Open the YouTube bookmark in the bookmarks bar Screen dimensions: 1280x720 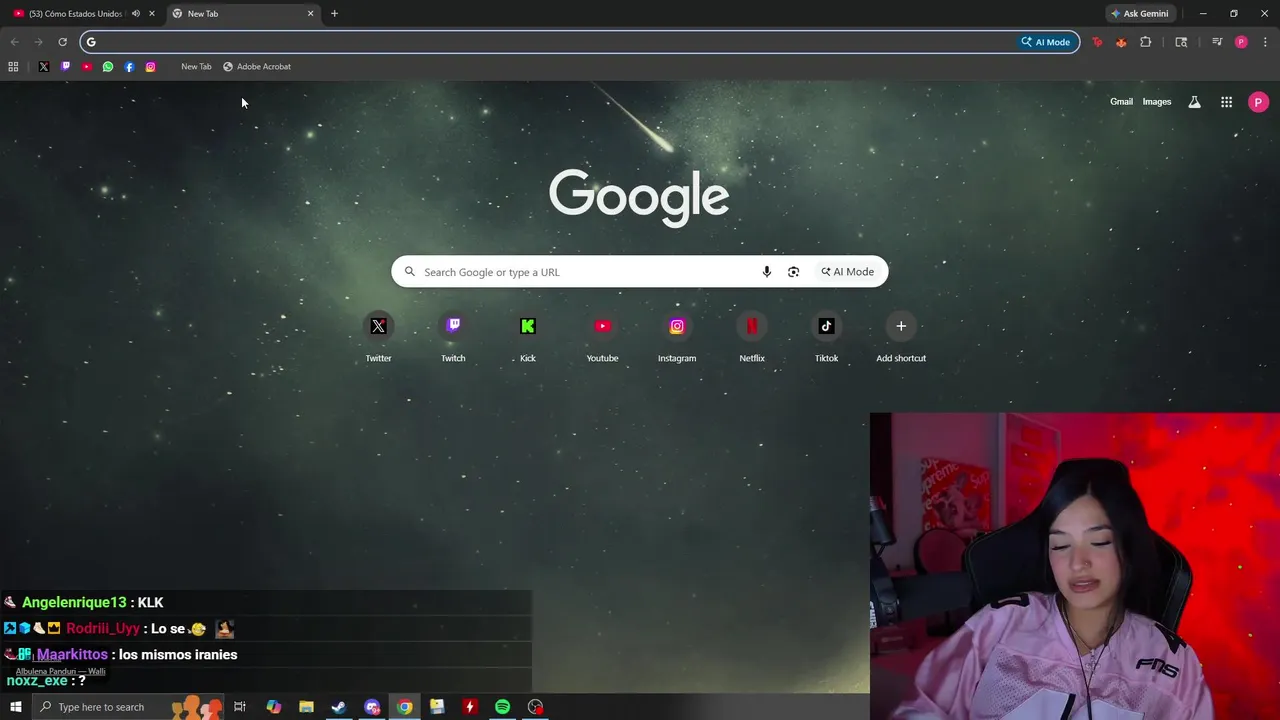(x=87, y=67)
